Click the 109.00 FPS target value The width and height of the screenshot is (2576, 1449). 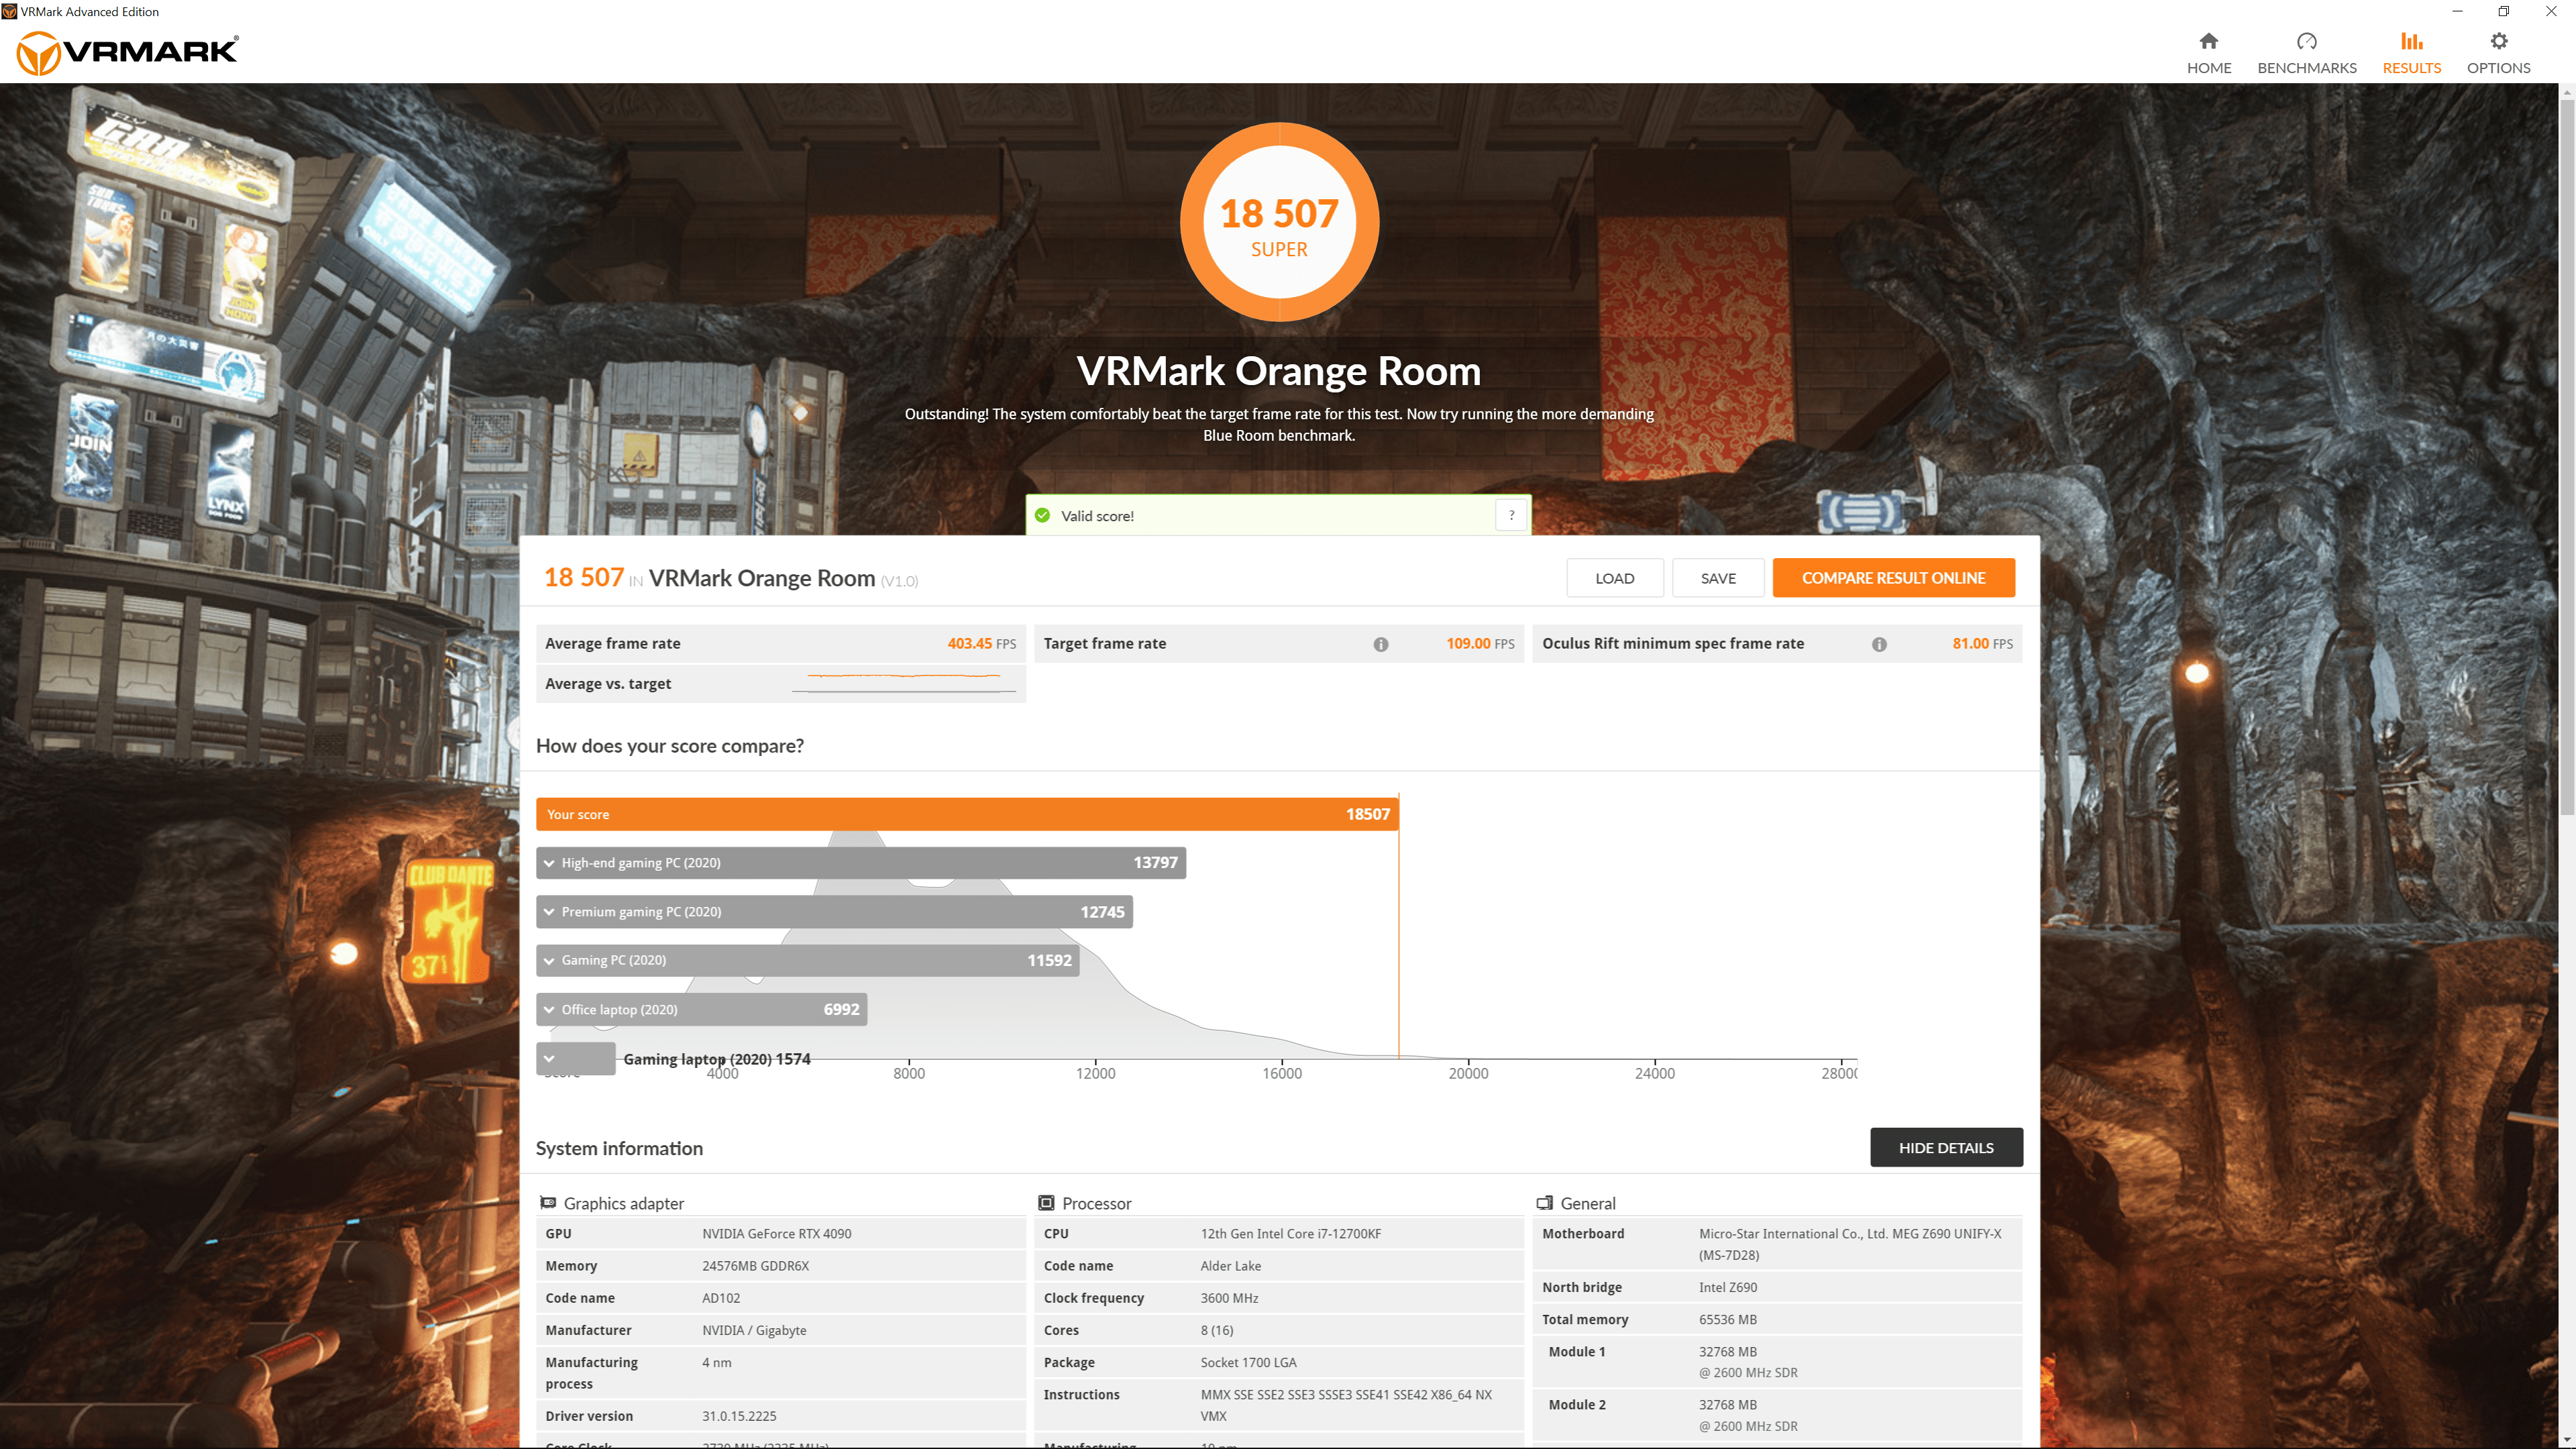[x=1480, y=644]
